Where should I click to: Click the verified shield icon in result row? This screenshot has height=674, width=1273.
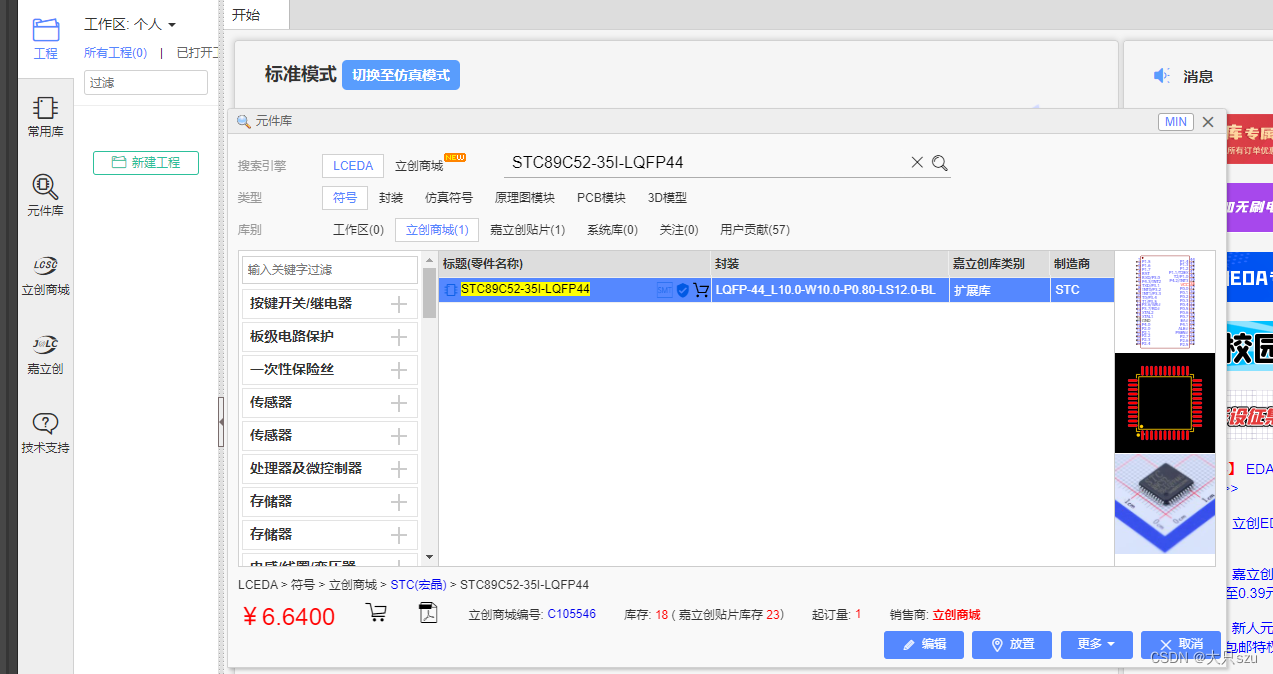coord(683,290)
